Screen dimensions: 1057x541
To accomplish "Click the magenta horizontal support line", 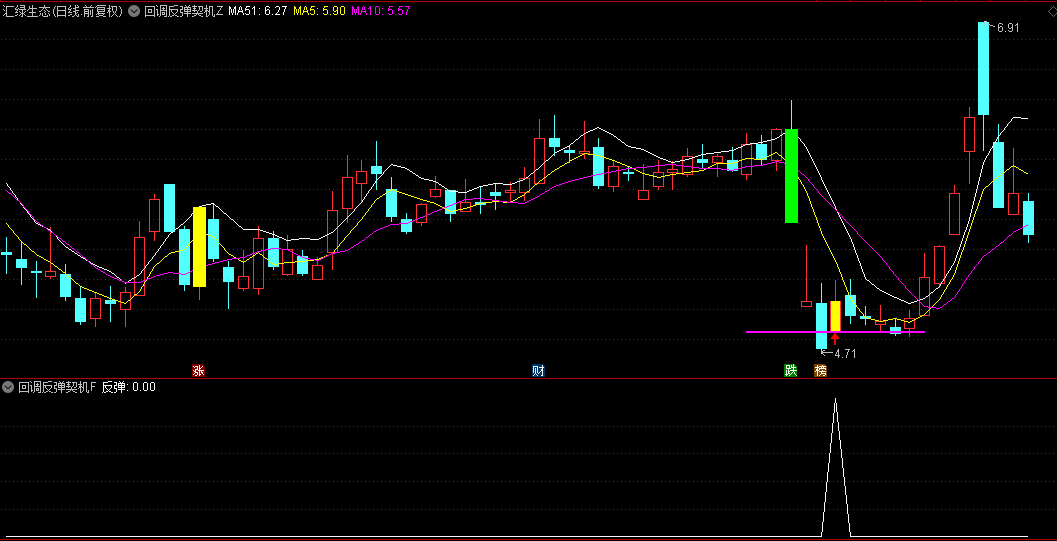I will click(x=835, y=331).
